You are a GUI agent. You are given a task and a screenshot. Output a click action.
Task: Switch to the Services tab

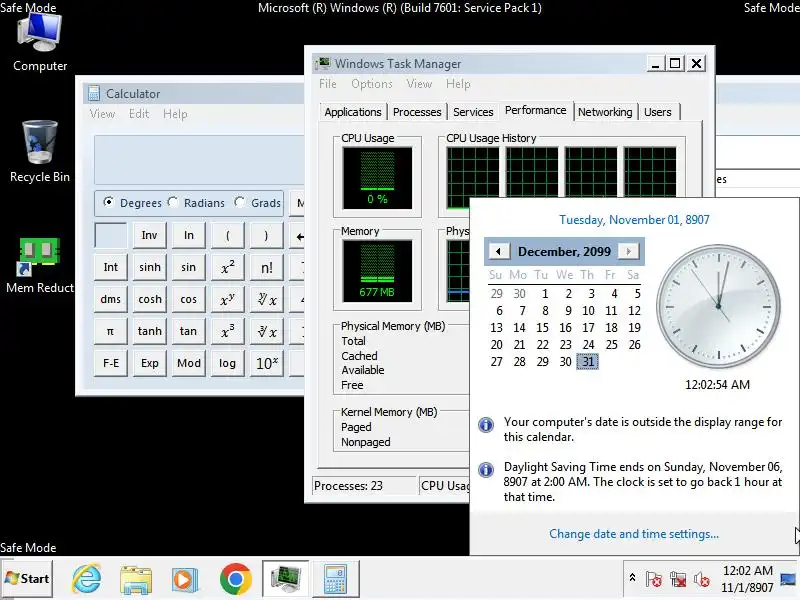(473, 112)
